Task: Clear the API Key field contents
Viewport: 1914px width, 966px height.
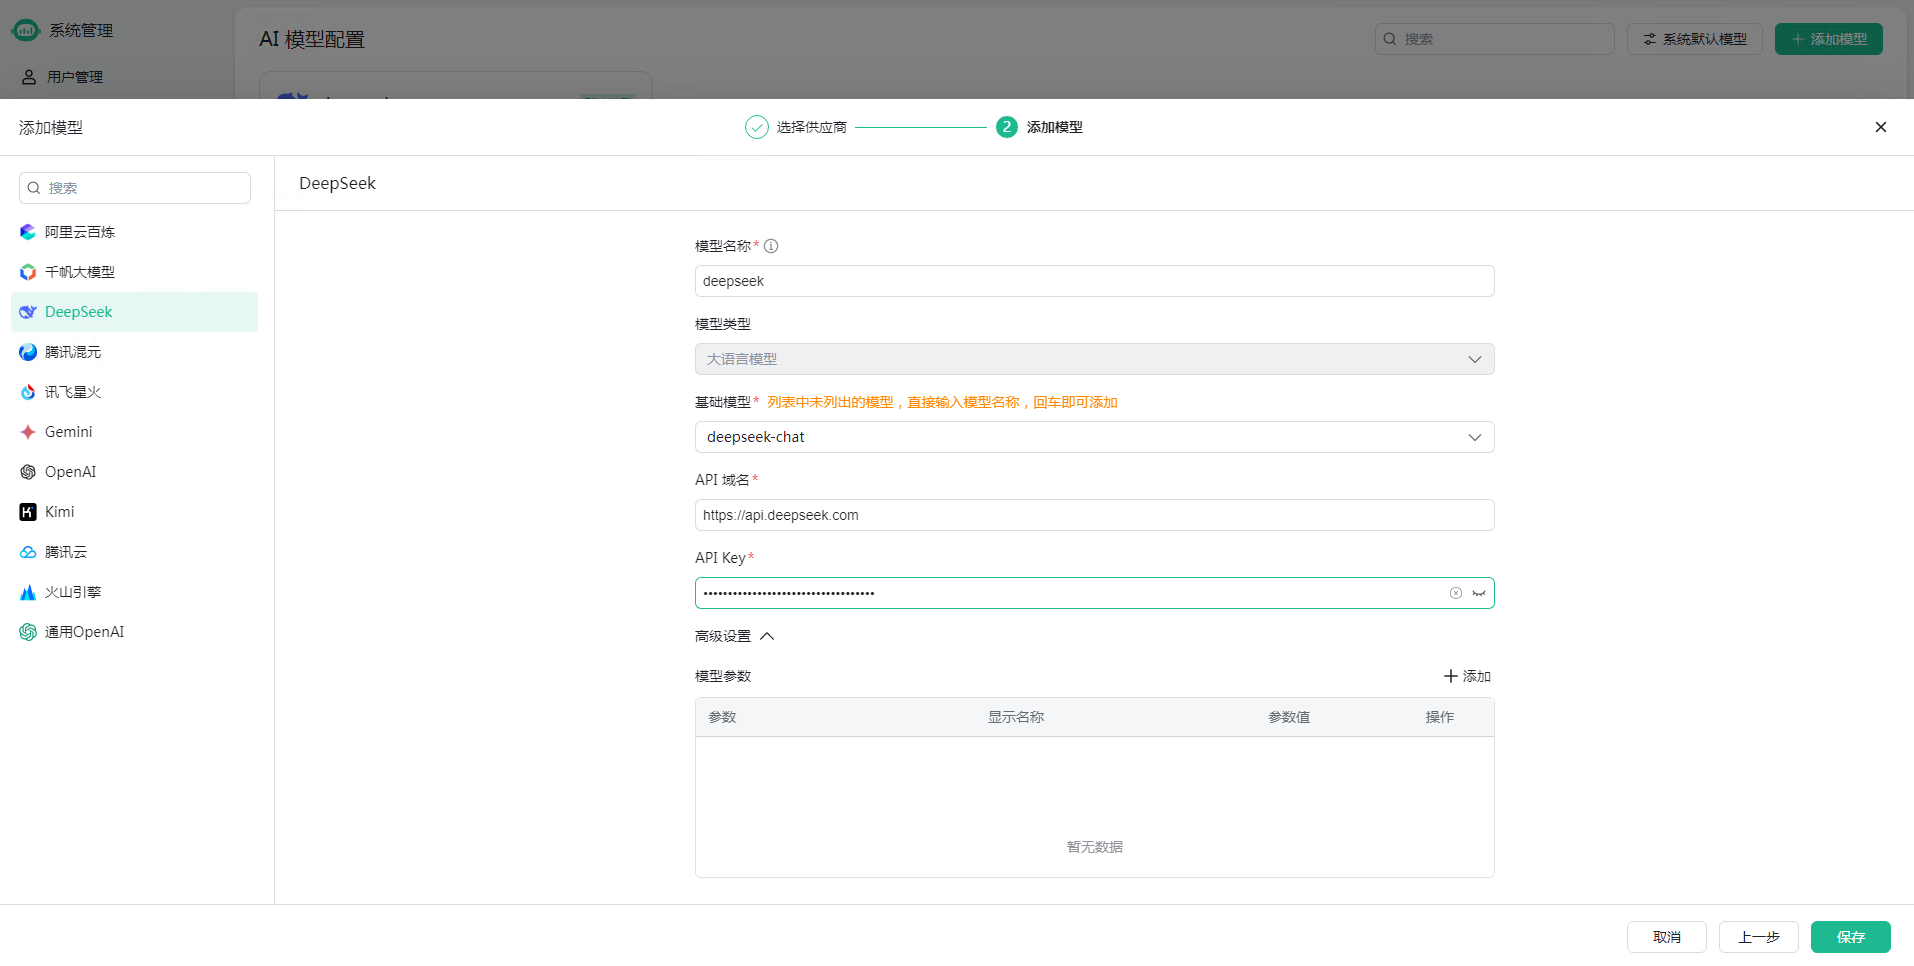Action: tap(1456, 593)
